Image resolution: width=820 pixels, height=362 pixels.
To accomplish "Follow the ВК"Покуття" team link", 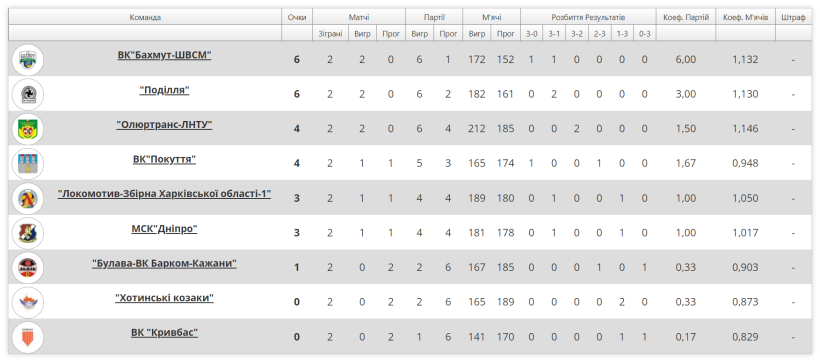I will coord(164,159).
